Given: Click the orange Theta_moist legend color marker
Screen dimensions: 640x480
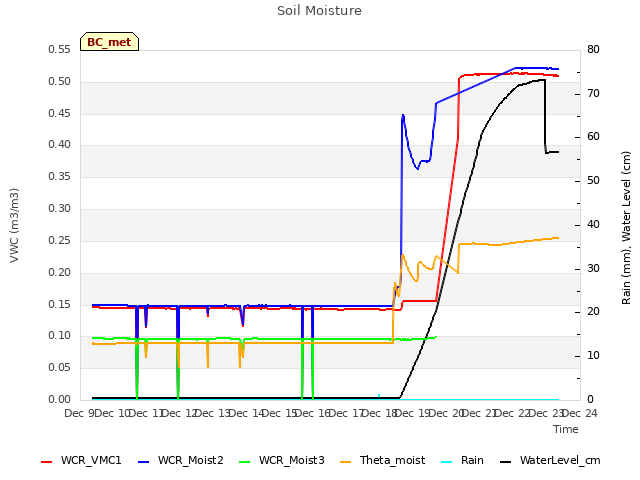Looking at the screenshot, I should (x=345, y=462).
